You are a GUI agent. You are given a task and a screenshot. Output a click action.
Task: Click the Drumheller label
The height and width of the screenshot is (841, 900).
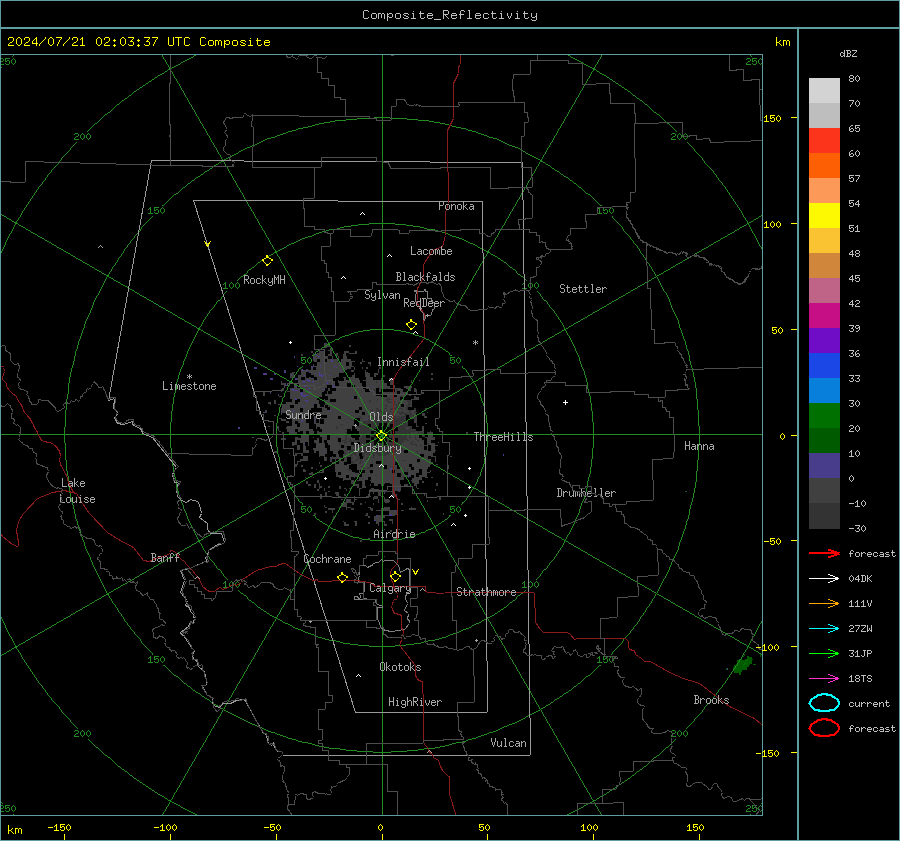(x=586, y=493)
